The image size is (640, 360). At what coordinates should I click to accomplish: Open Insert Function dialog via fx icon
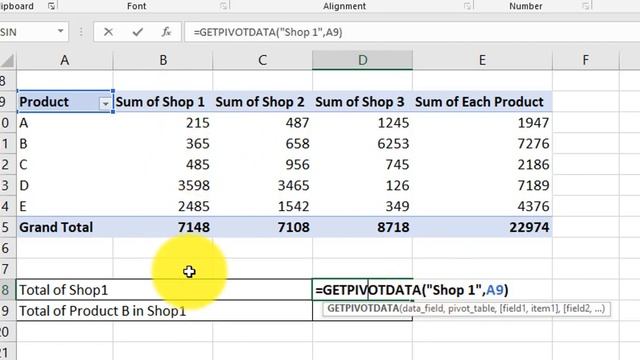coord(166,32)
